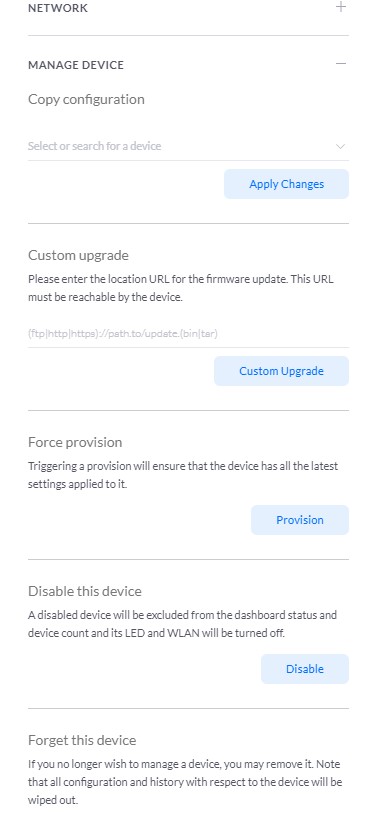
Task: Select the Force provision heading
Action: pos(75,442)
